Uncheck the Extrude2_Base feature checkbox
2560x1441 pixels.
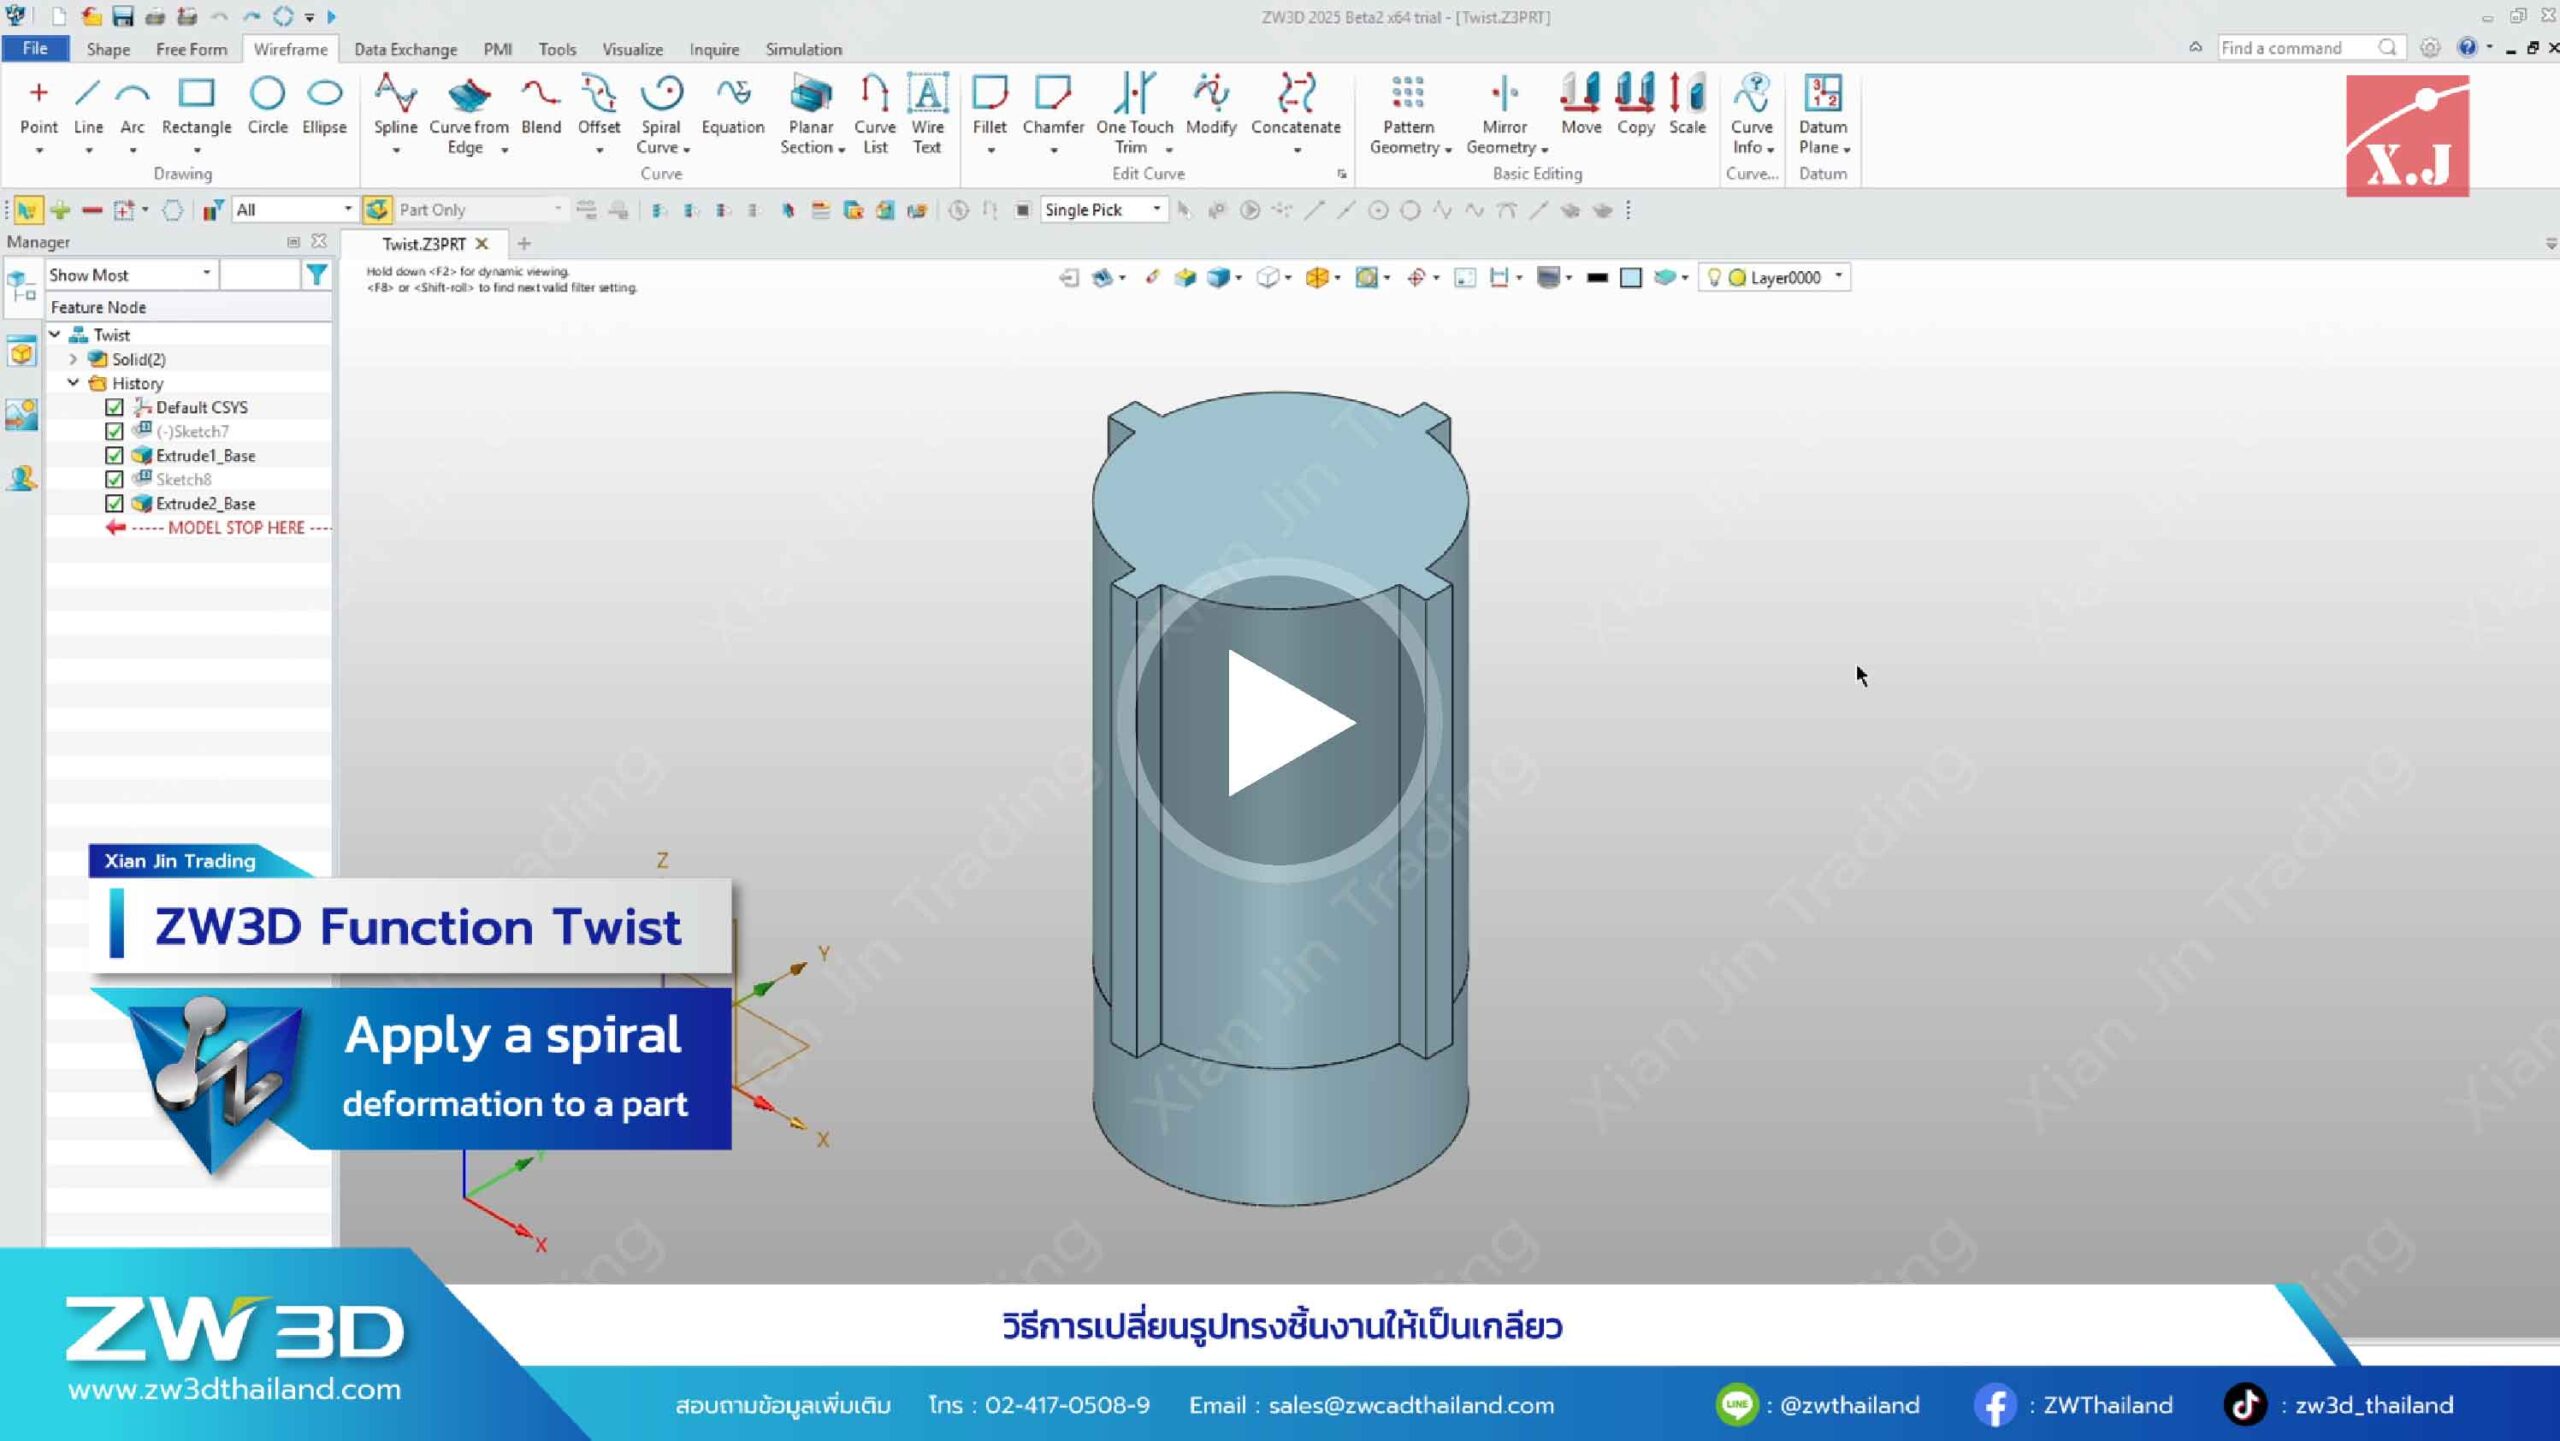pyautogui.click(x=114, y=504)
